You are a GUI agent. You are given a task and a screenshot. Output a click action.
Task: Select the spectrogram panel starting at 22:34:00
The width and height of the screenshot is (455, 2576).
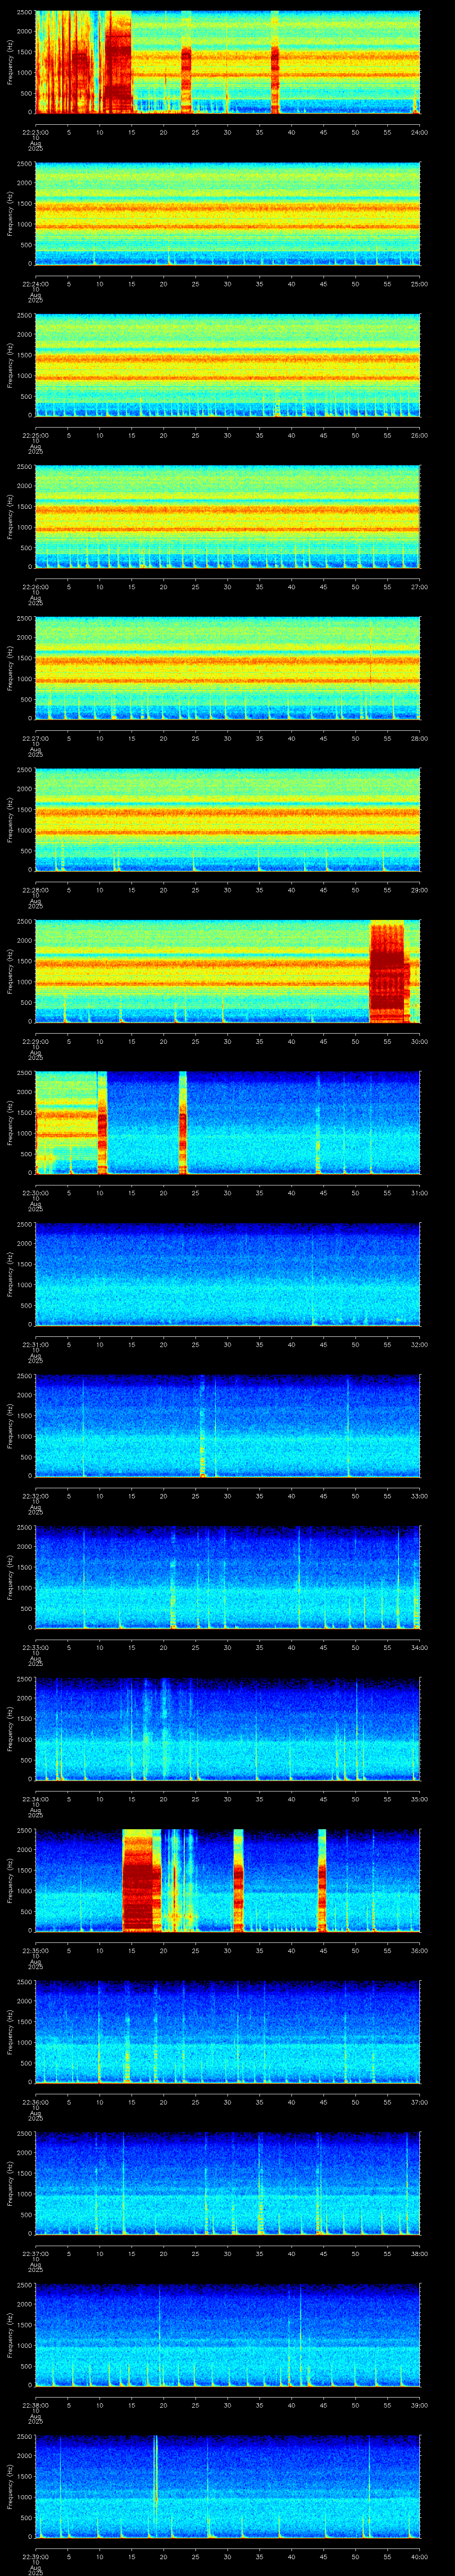coord(228,1729)
